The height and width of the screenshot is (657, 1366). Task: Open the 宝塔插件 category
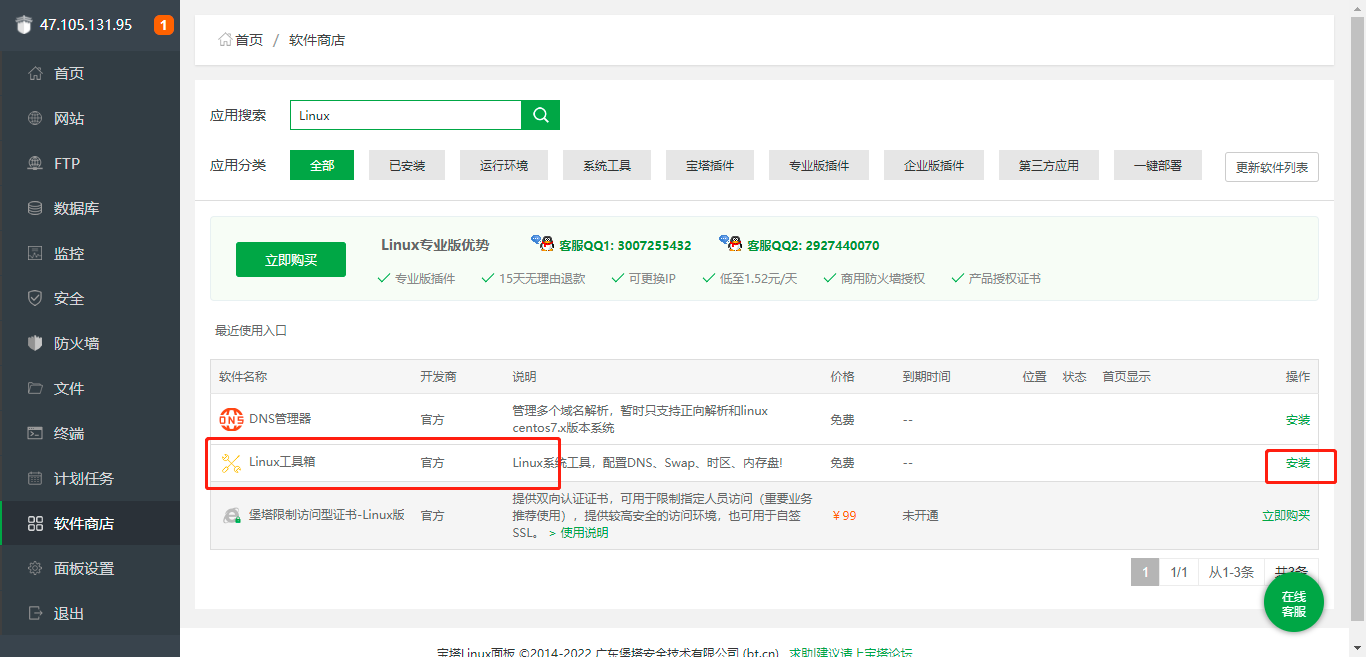[x=710, y=165]
